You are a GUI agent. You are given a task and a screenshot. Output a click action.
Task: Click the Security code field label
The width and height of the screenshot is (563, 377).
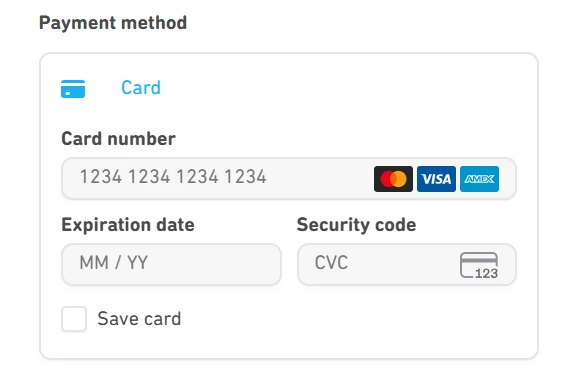tap(357, 225)
